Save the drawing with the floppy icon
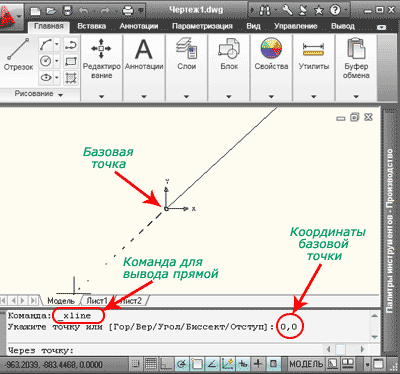The width and height of the screenshot is (400, 374). pos(68,11)
